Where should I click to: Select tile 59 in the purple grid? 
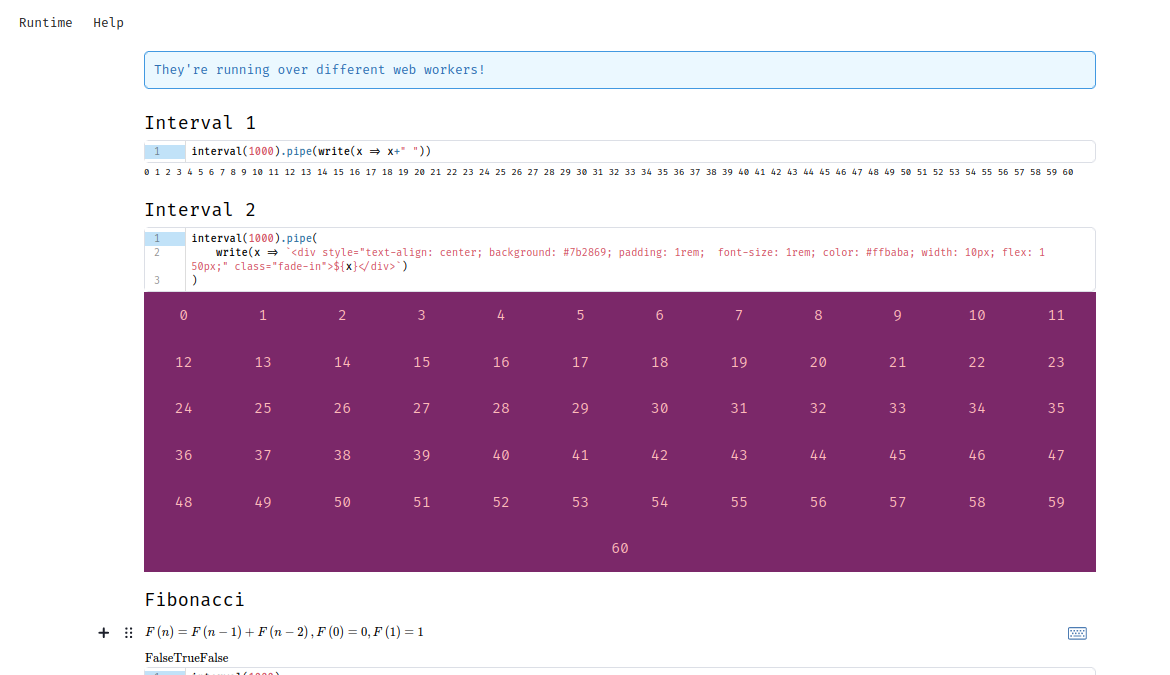[1056, 503]
